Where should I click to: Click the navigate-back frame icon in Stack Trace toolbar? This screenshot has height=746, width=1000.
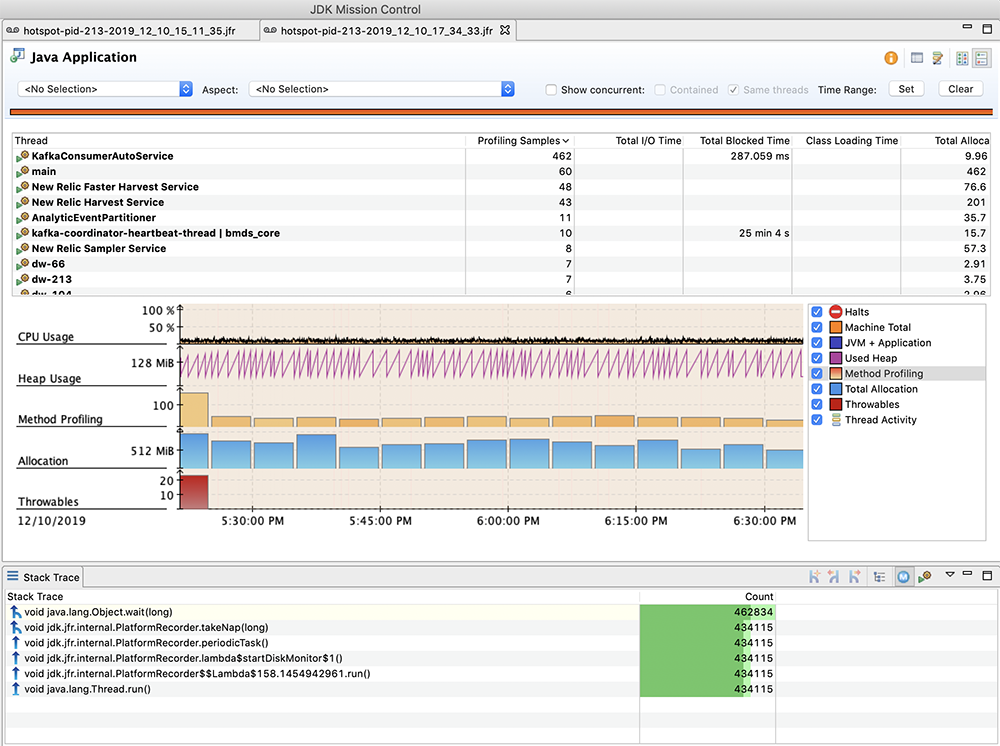[833, 576]
